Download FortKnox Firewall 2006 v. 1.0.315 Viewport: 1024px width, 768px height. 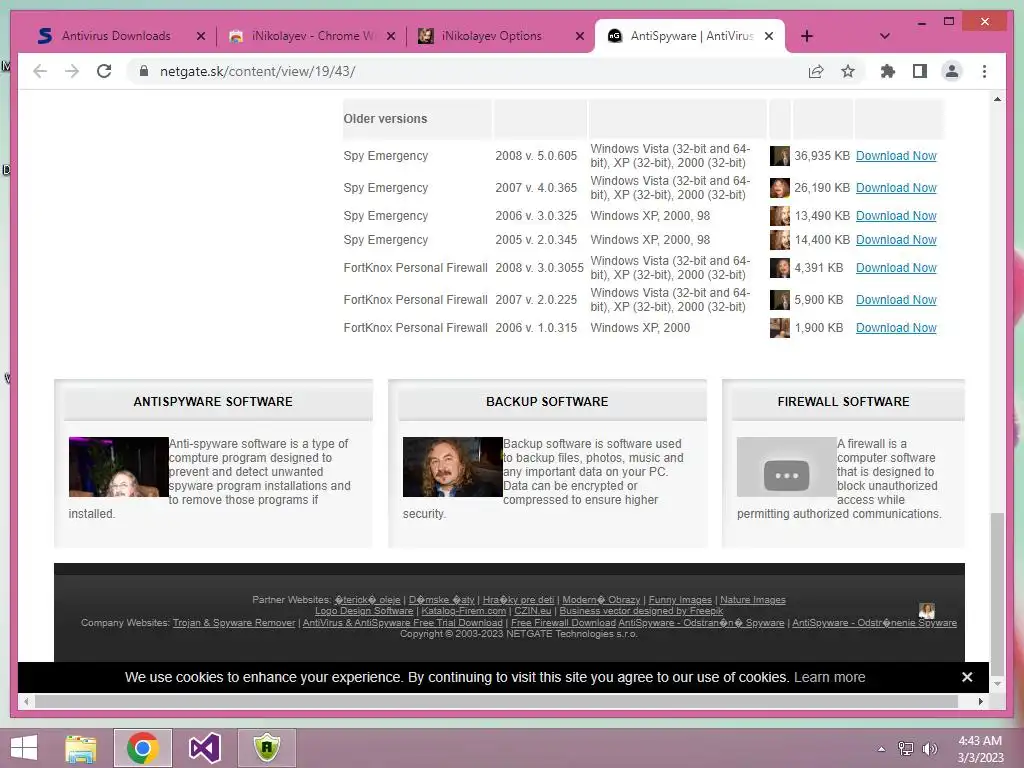896,328
